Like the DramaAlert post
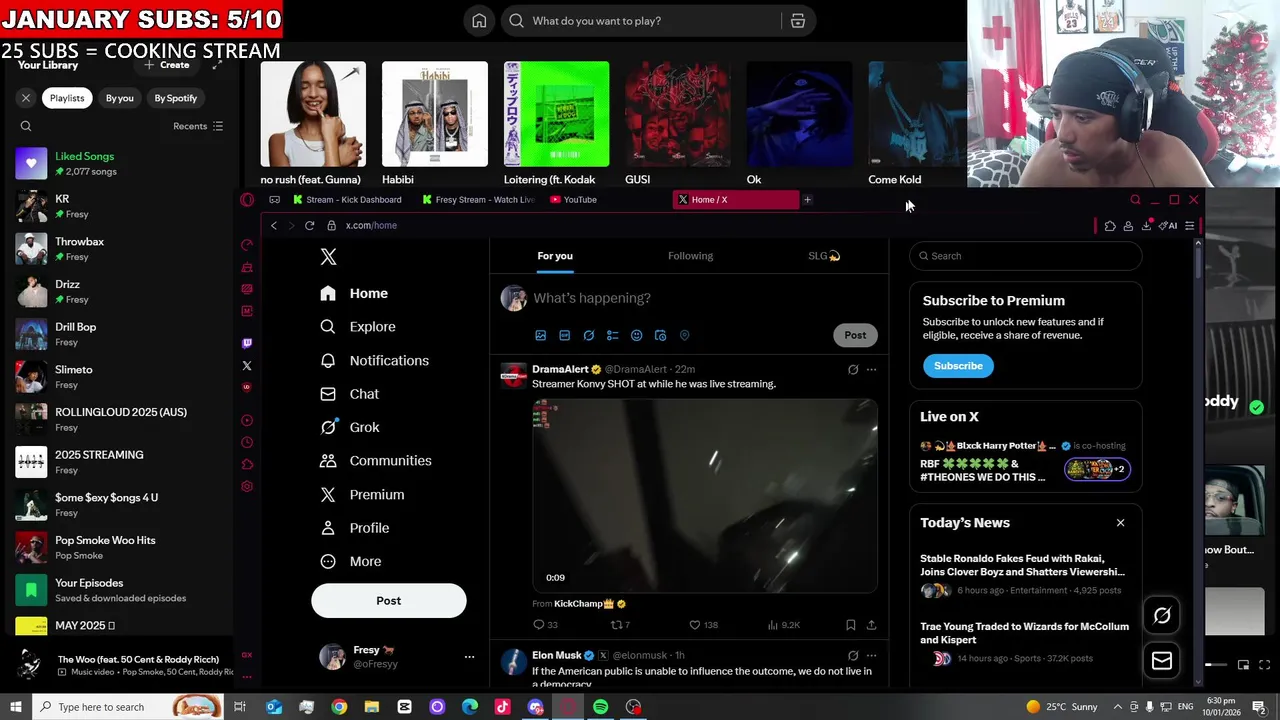The width and height of the screenshot is (1280, 720). [703, 625]
